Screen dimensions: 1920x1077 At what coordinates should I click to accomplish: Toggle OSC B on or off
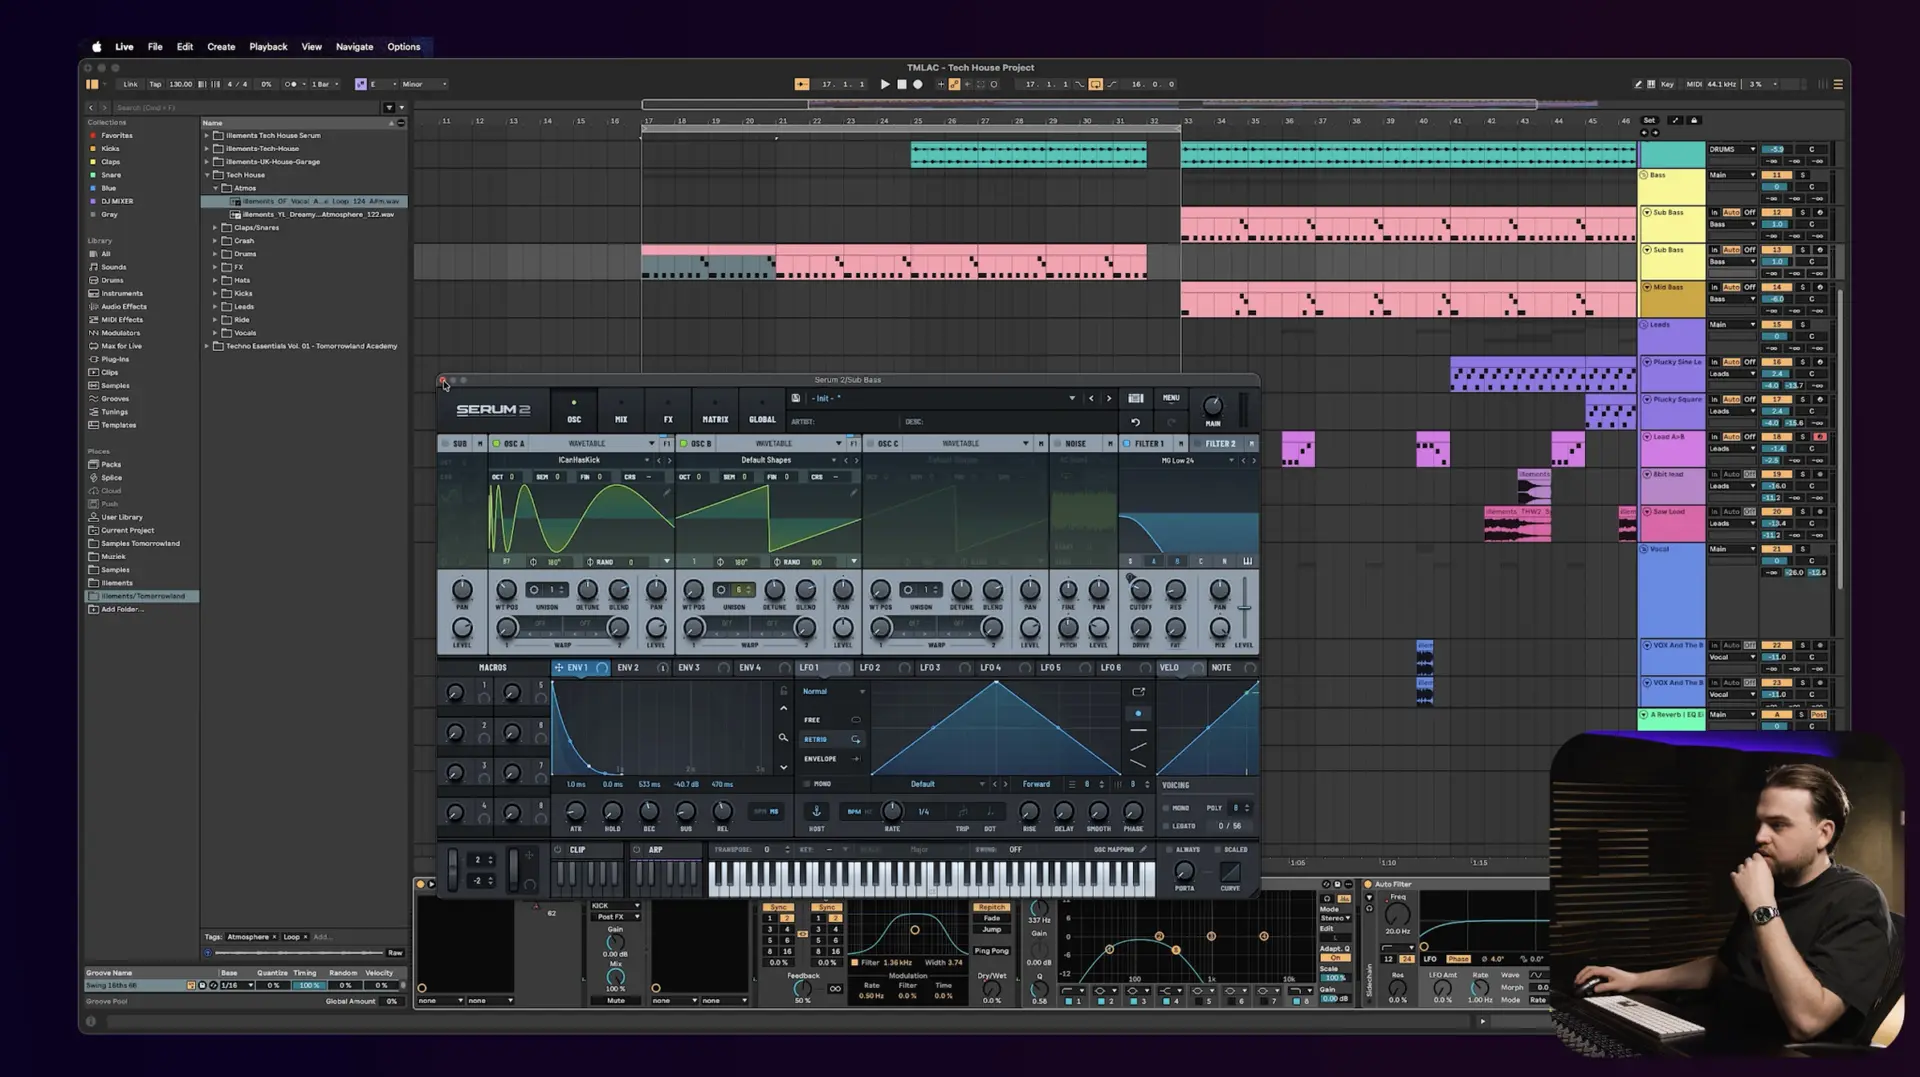click(683, 444)
